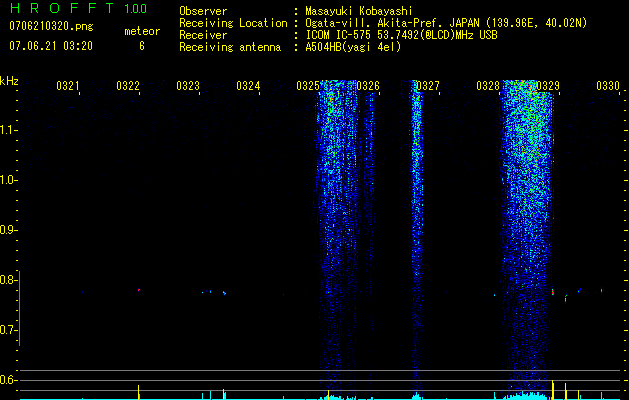Image resolution: width=629 pixels, height=400 pixels.
Task: Click the 'Receiving Location' label
Action: click(x=233, y=23)
